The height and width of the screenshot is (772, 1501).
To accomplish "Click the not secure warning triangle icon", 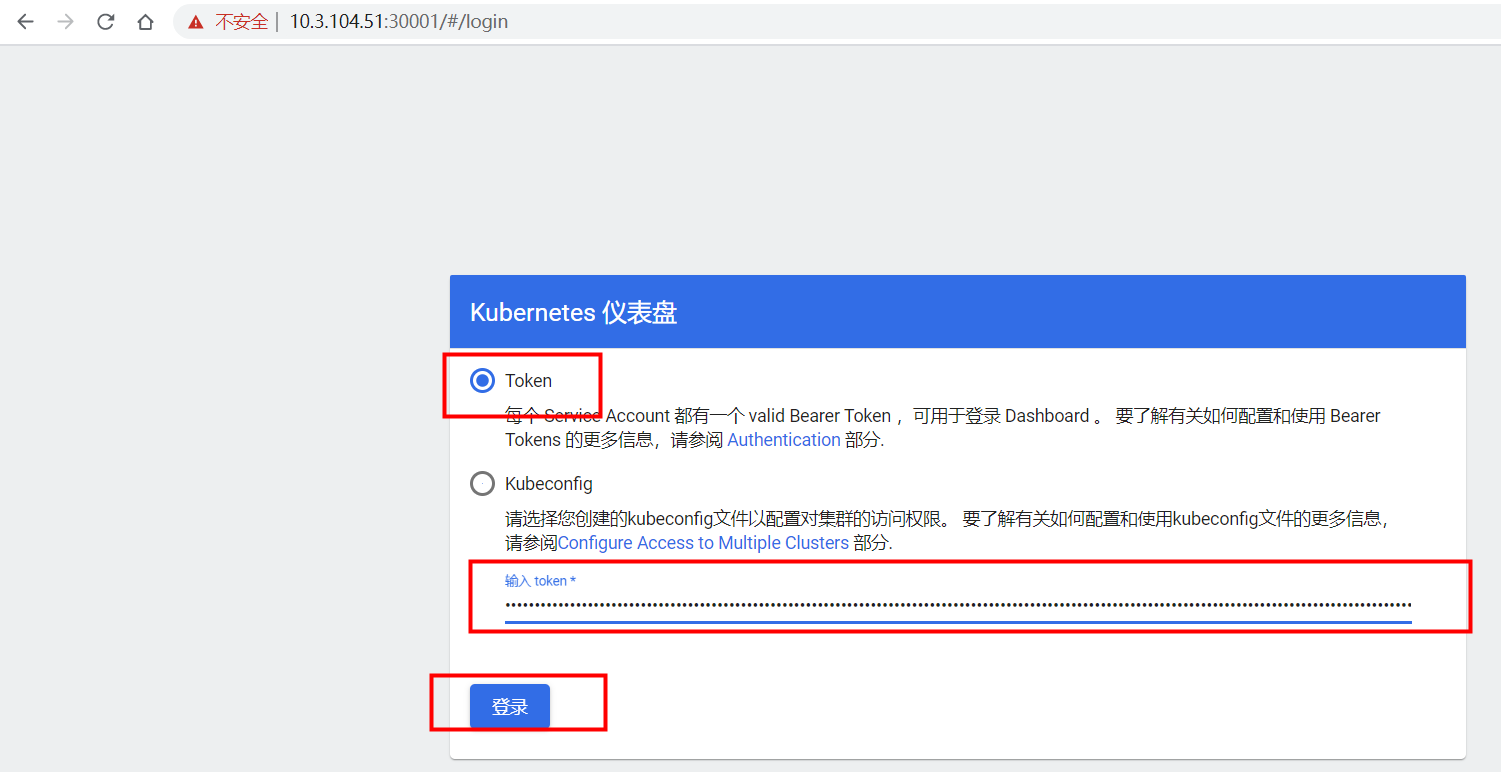I will pos(196,22).
